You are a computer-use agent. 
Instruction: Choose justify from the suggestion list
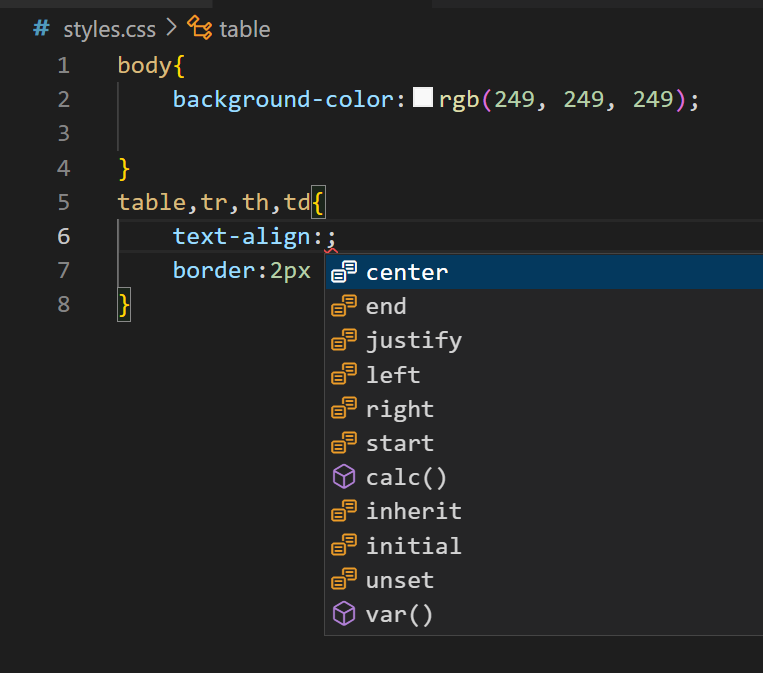point(413,340)
